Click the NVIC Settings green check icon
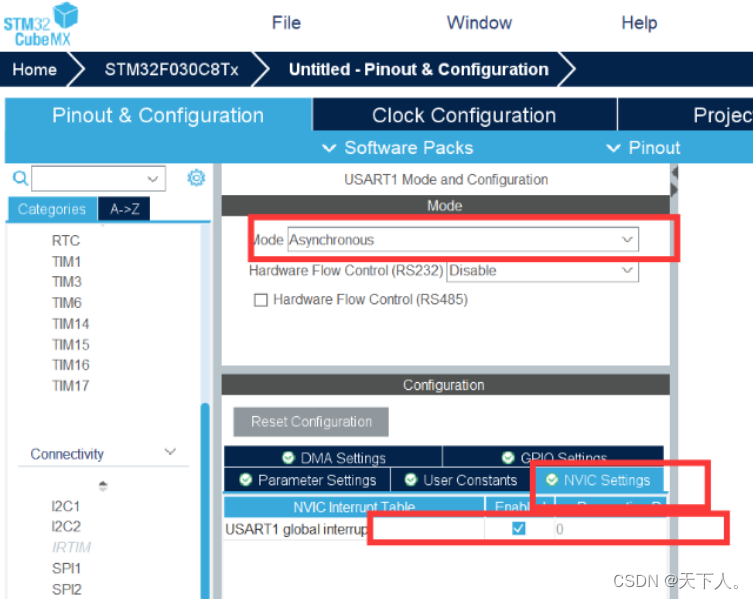The height and width of the screenshot is (599, 753). tap(552, 479)
